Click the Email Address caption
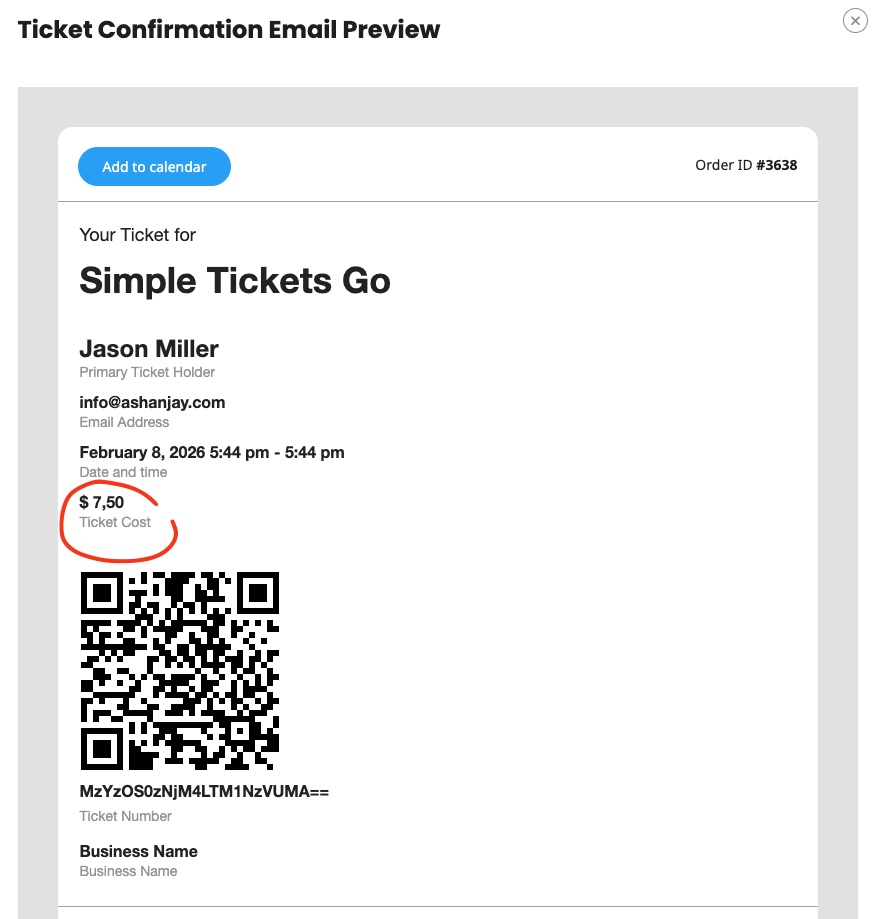The width and height of the screenshot is (876, 919). [x=124, y=422]
